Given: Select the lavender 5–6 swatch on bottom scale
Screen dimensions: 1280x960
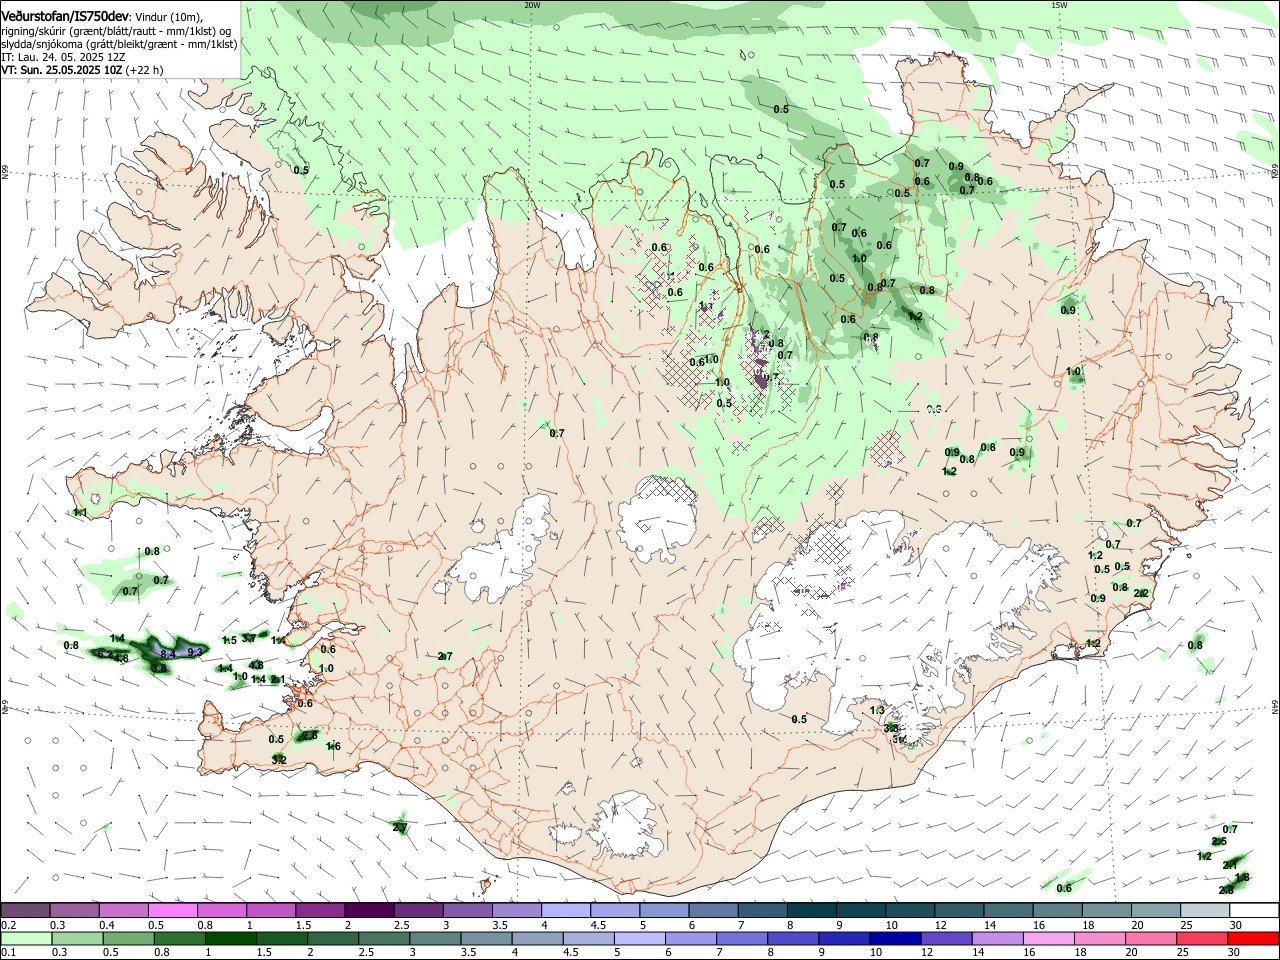Looking at the screenshot, I should 640,939.
